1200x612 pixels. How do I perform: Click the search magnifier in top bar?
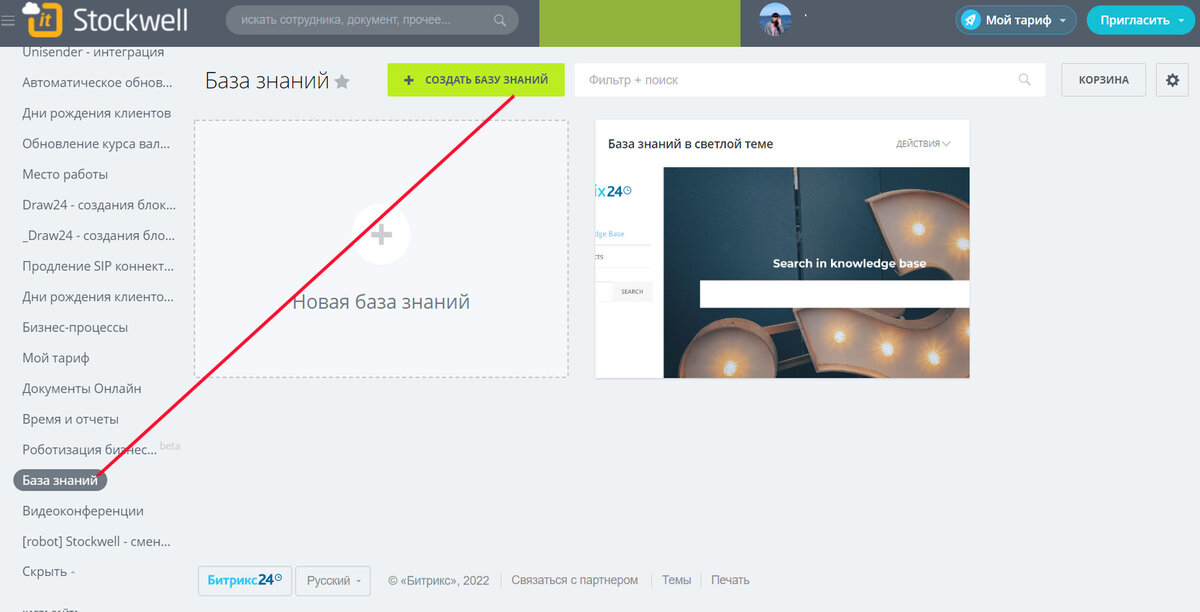pos(500,20)
